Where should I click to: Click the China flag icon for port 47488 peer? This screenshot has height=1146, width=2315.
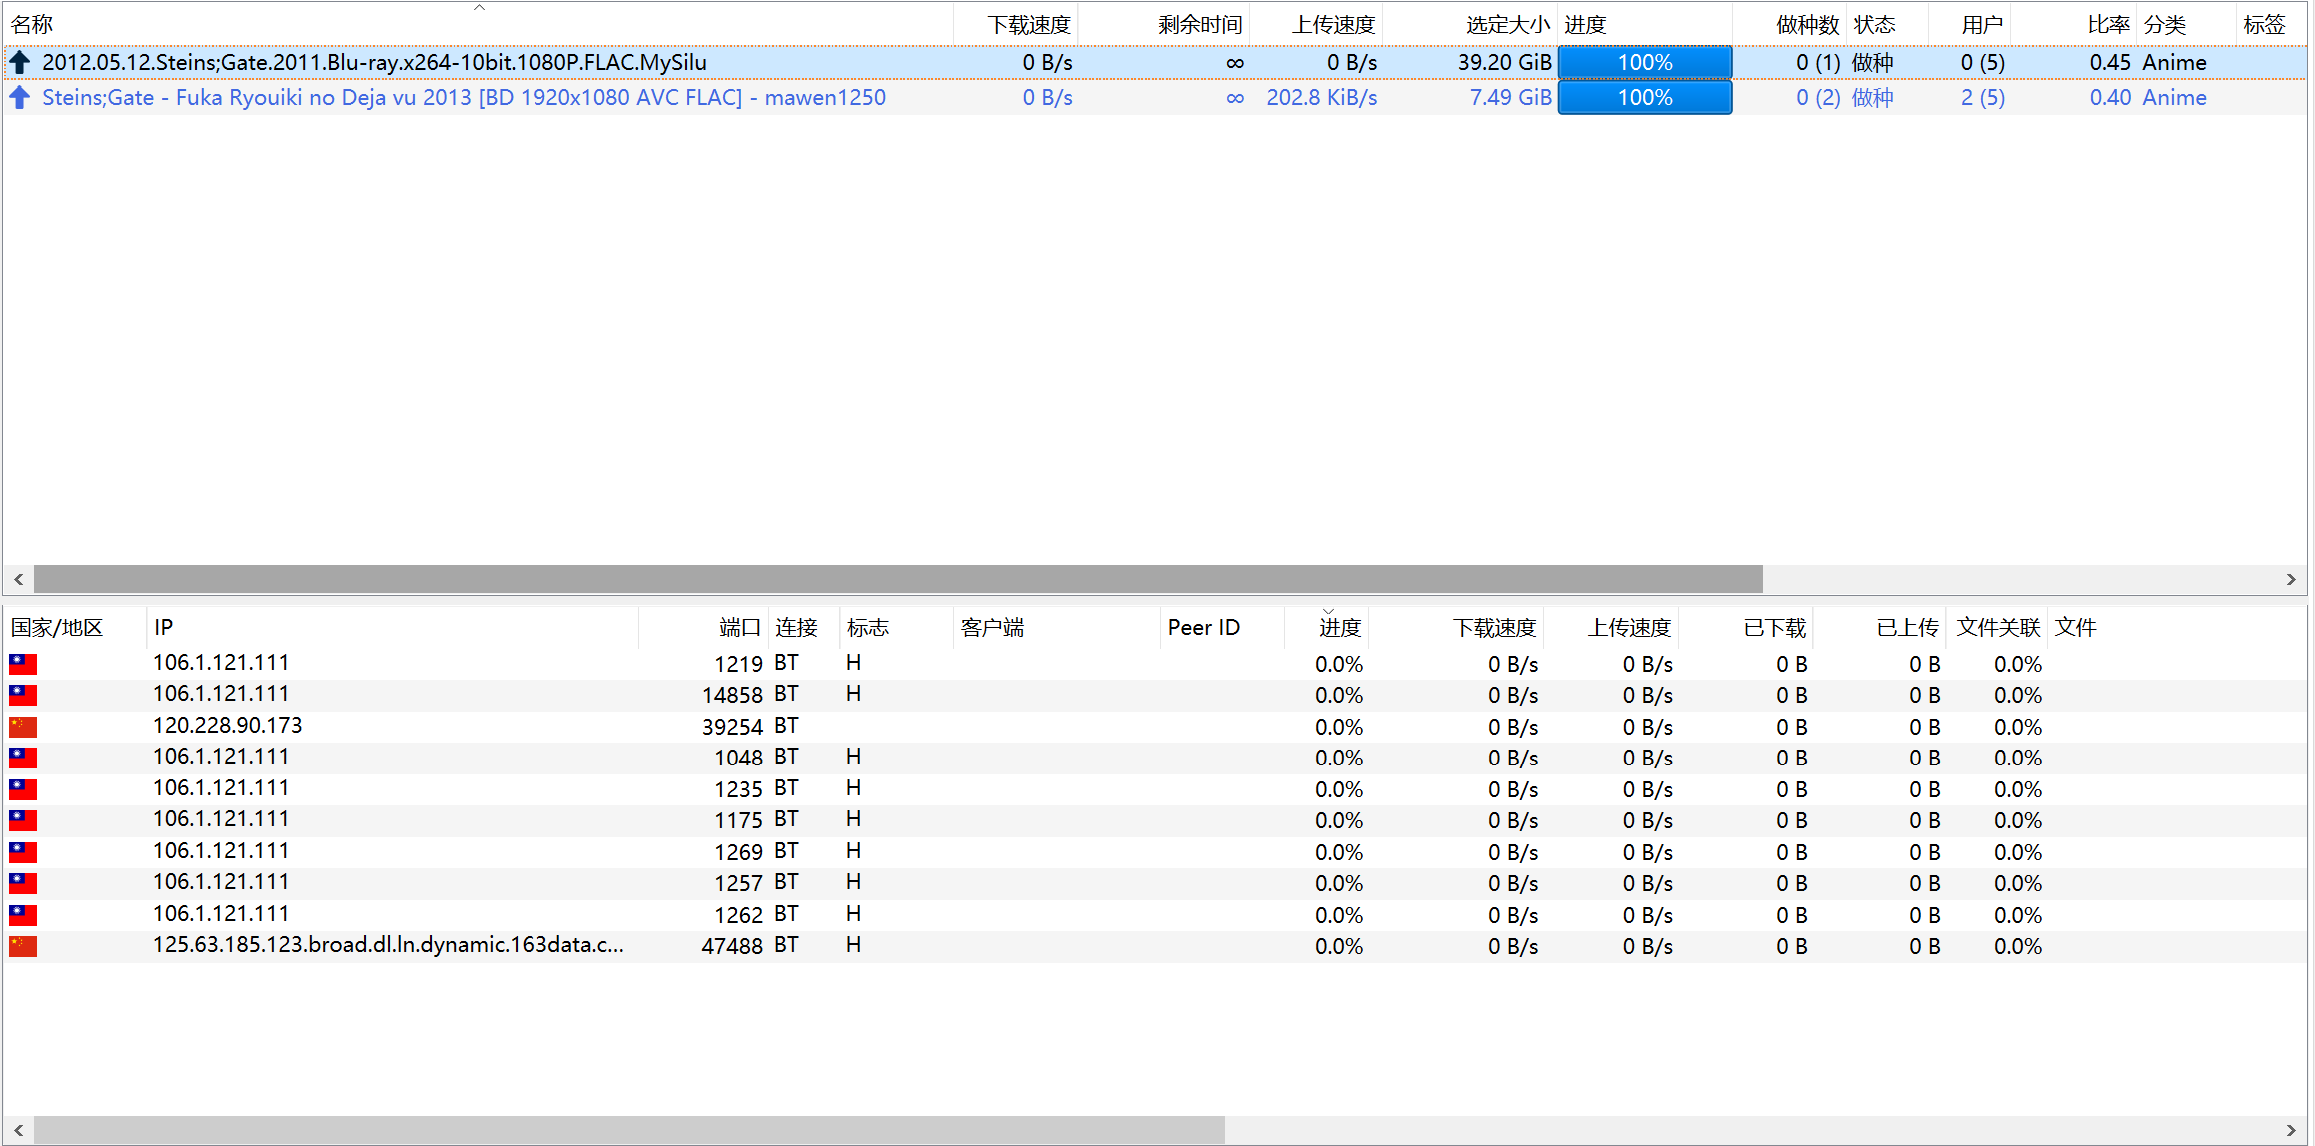pos(23,946)
